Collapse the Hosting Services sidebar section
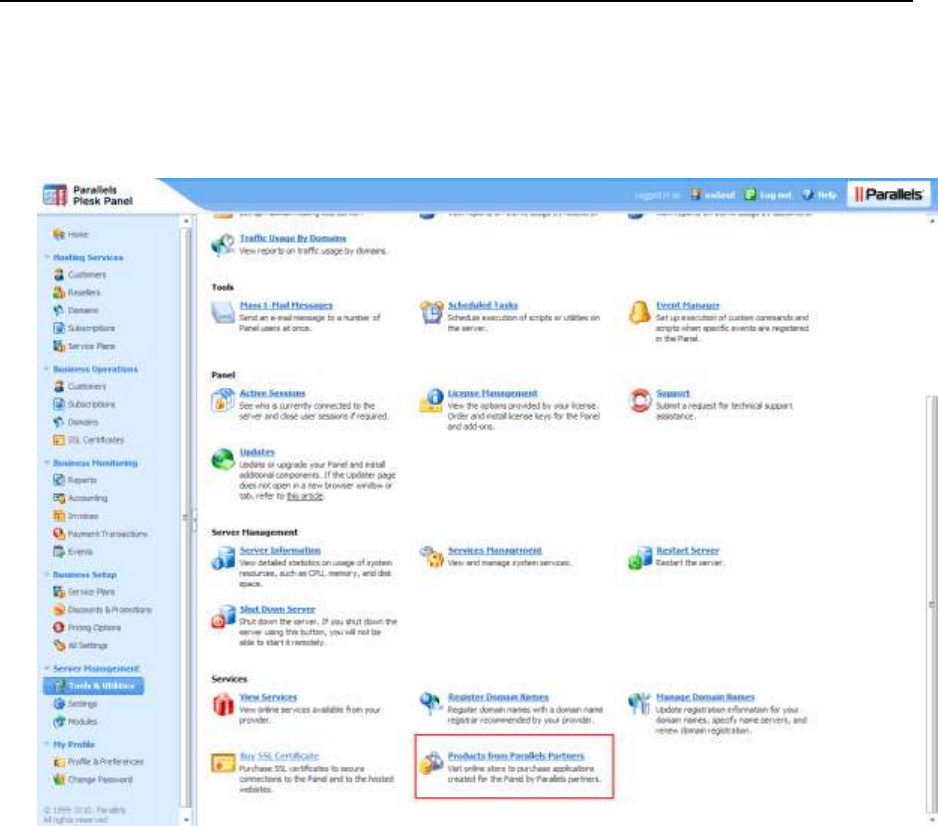Viewport: 938px width, 826px height. click(x=47, y=257)
